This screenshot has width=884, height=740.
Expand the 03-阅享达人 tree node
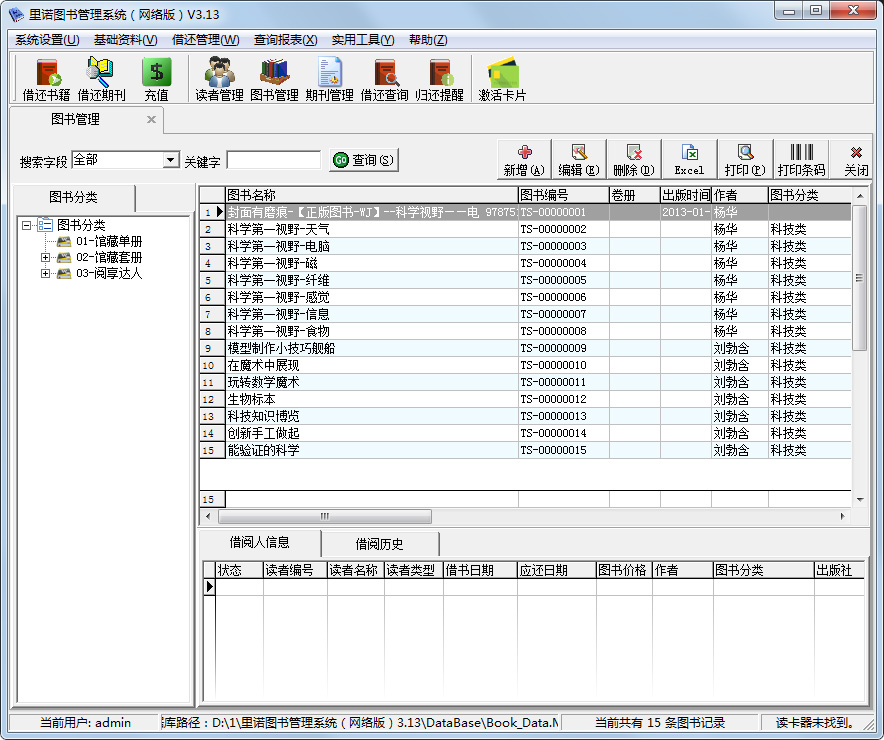coord(45,273)
